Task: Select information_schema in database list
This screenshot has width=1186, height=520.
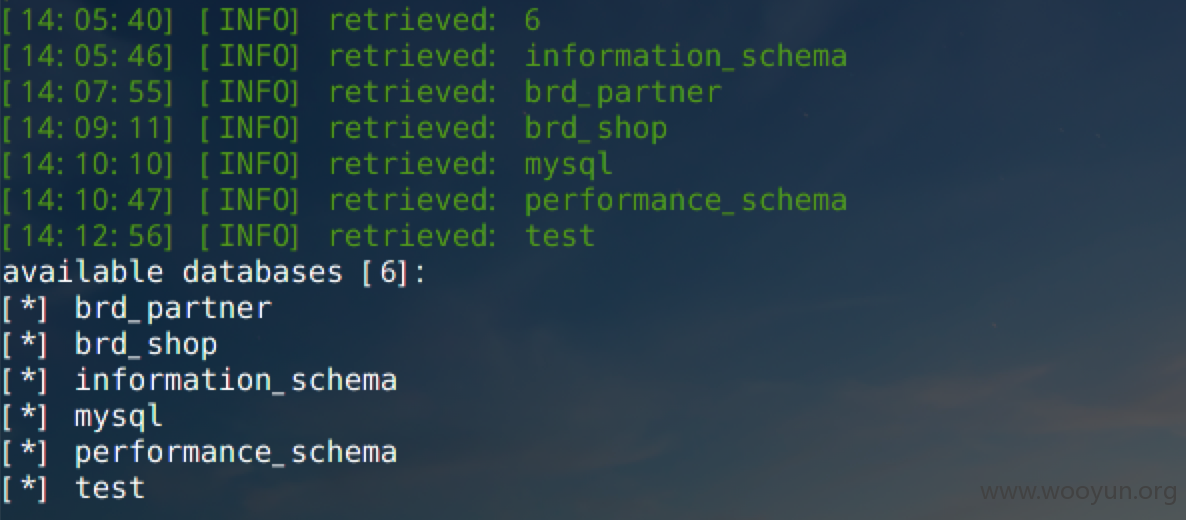Action: tap(236, 380)
